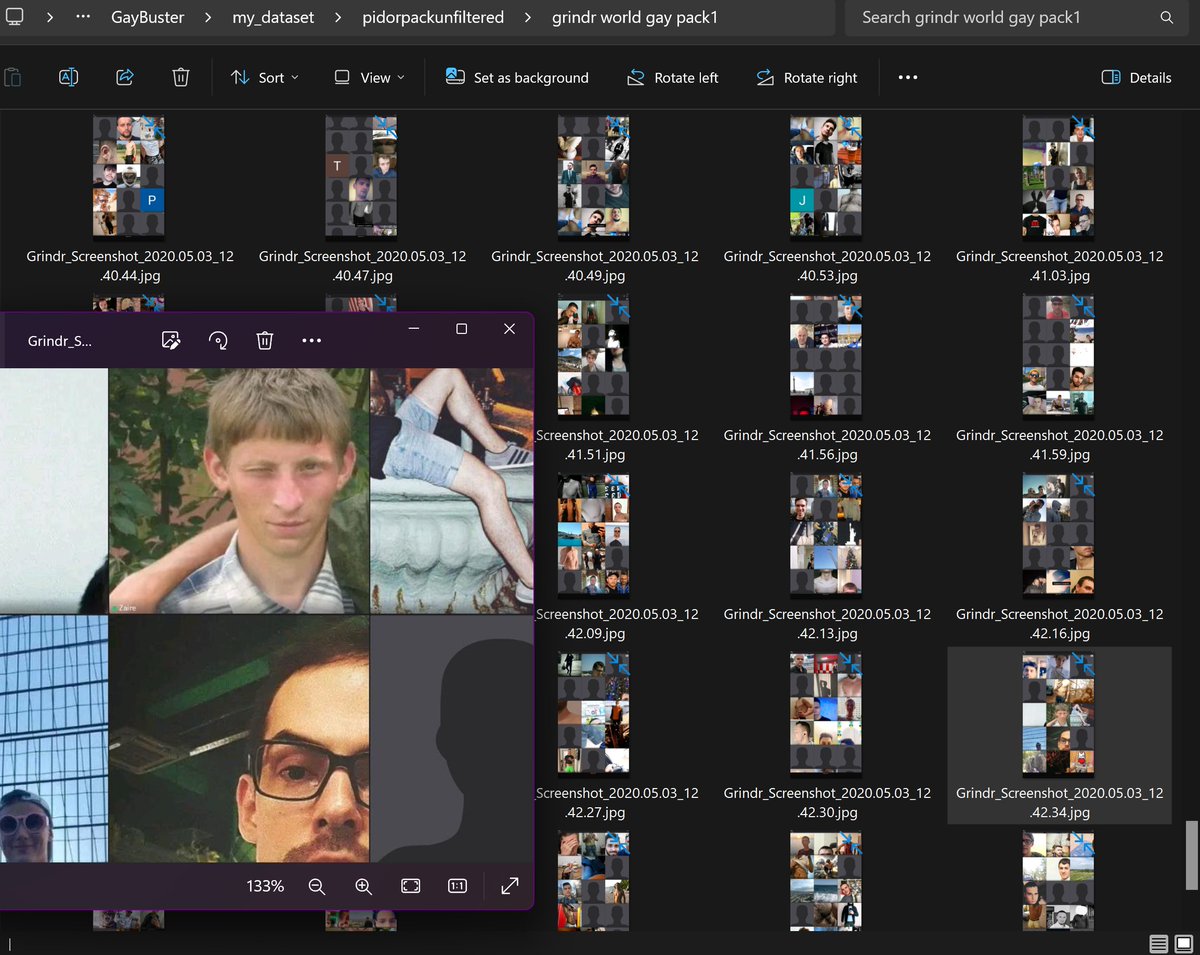Click grindr world gay pack1 breadcrumb

[634, 17]
